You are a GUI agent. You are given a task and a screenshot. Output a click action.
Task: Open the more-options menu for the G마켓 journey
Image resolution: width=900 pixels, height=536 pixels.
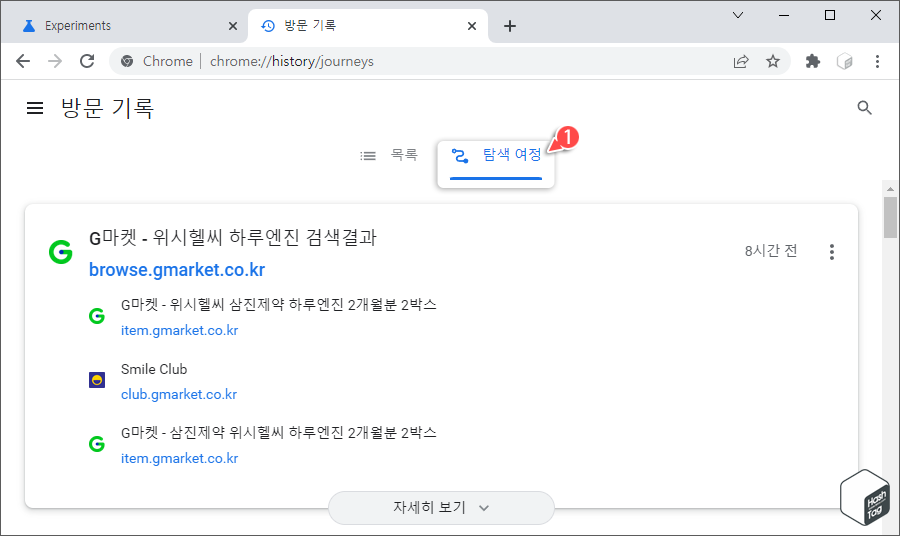pos(832,252)
